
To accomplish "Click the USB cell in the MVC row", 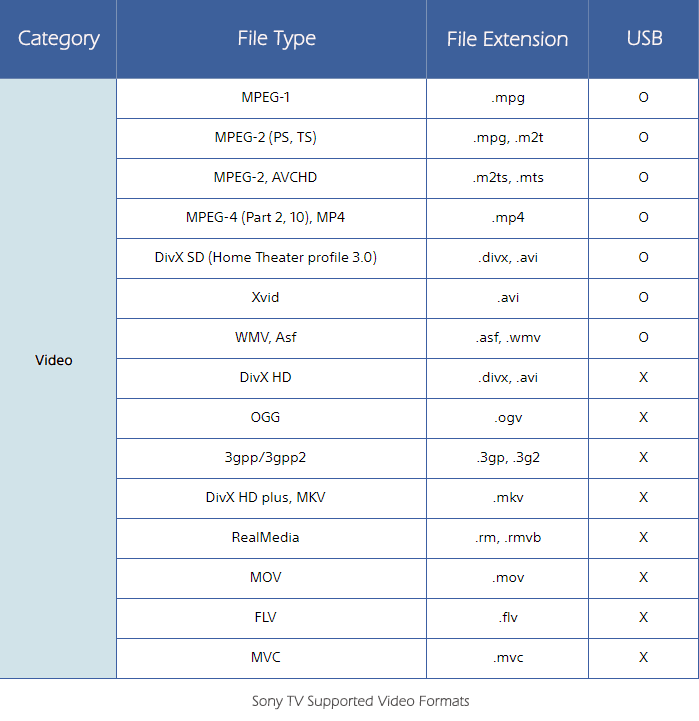I will [644, 658].
